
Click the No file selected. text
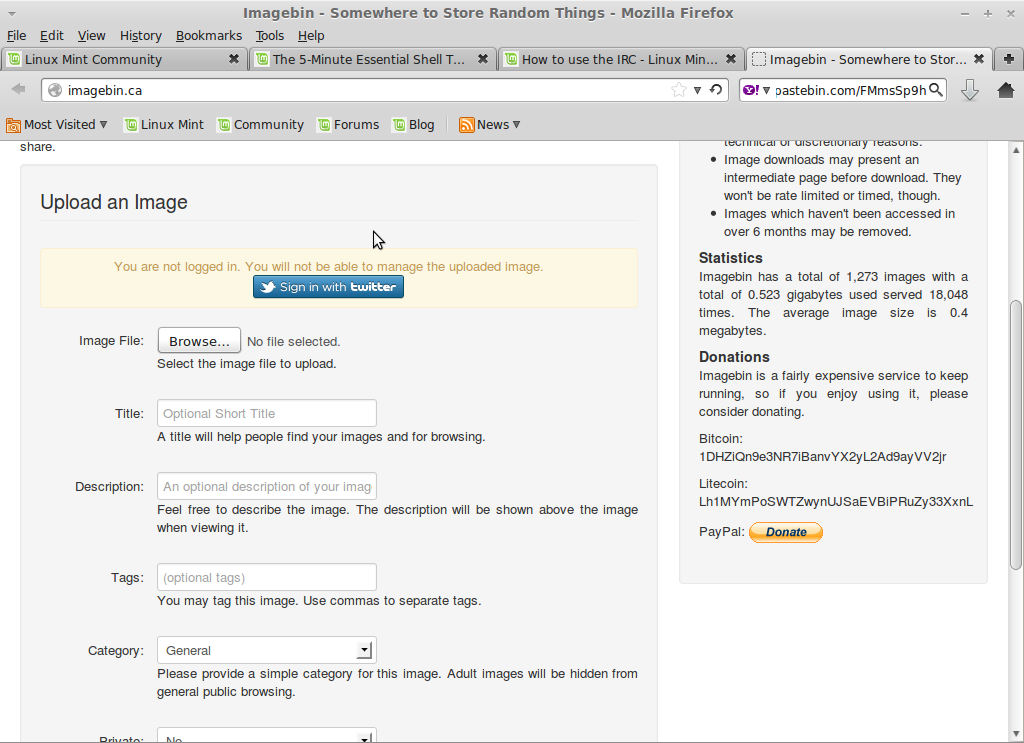pos(293,341)
